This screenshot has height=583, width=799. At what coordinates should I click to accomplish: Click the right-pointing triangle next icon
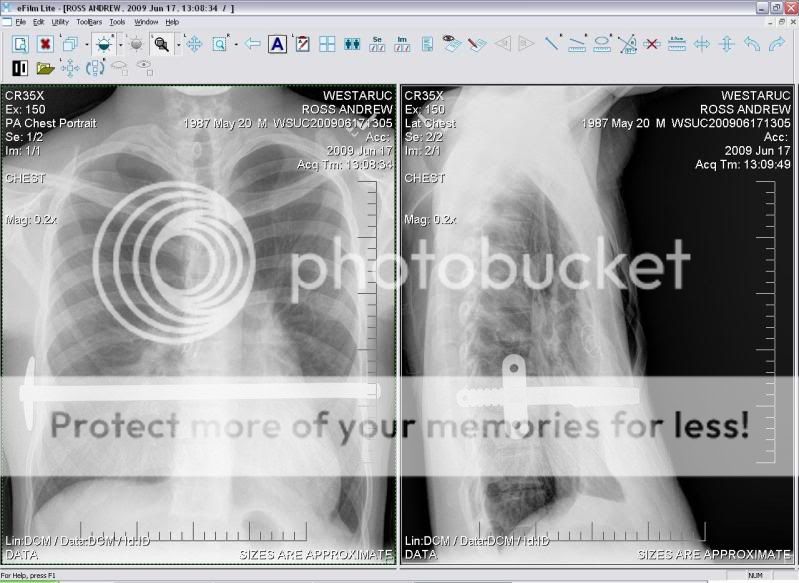(x=526, y=44)
